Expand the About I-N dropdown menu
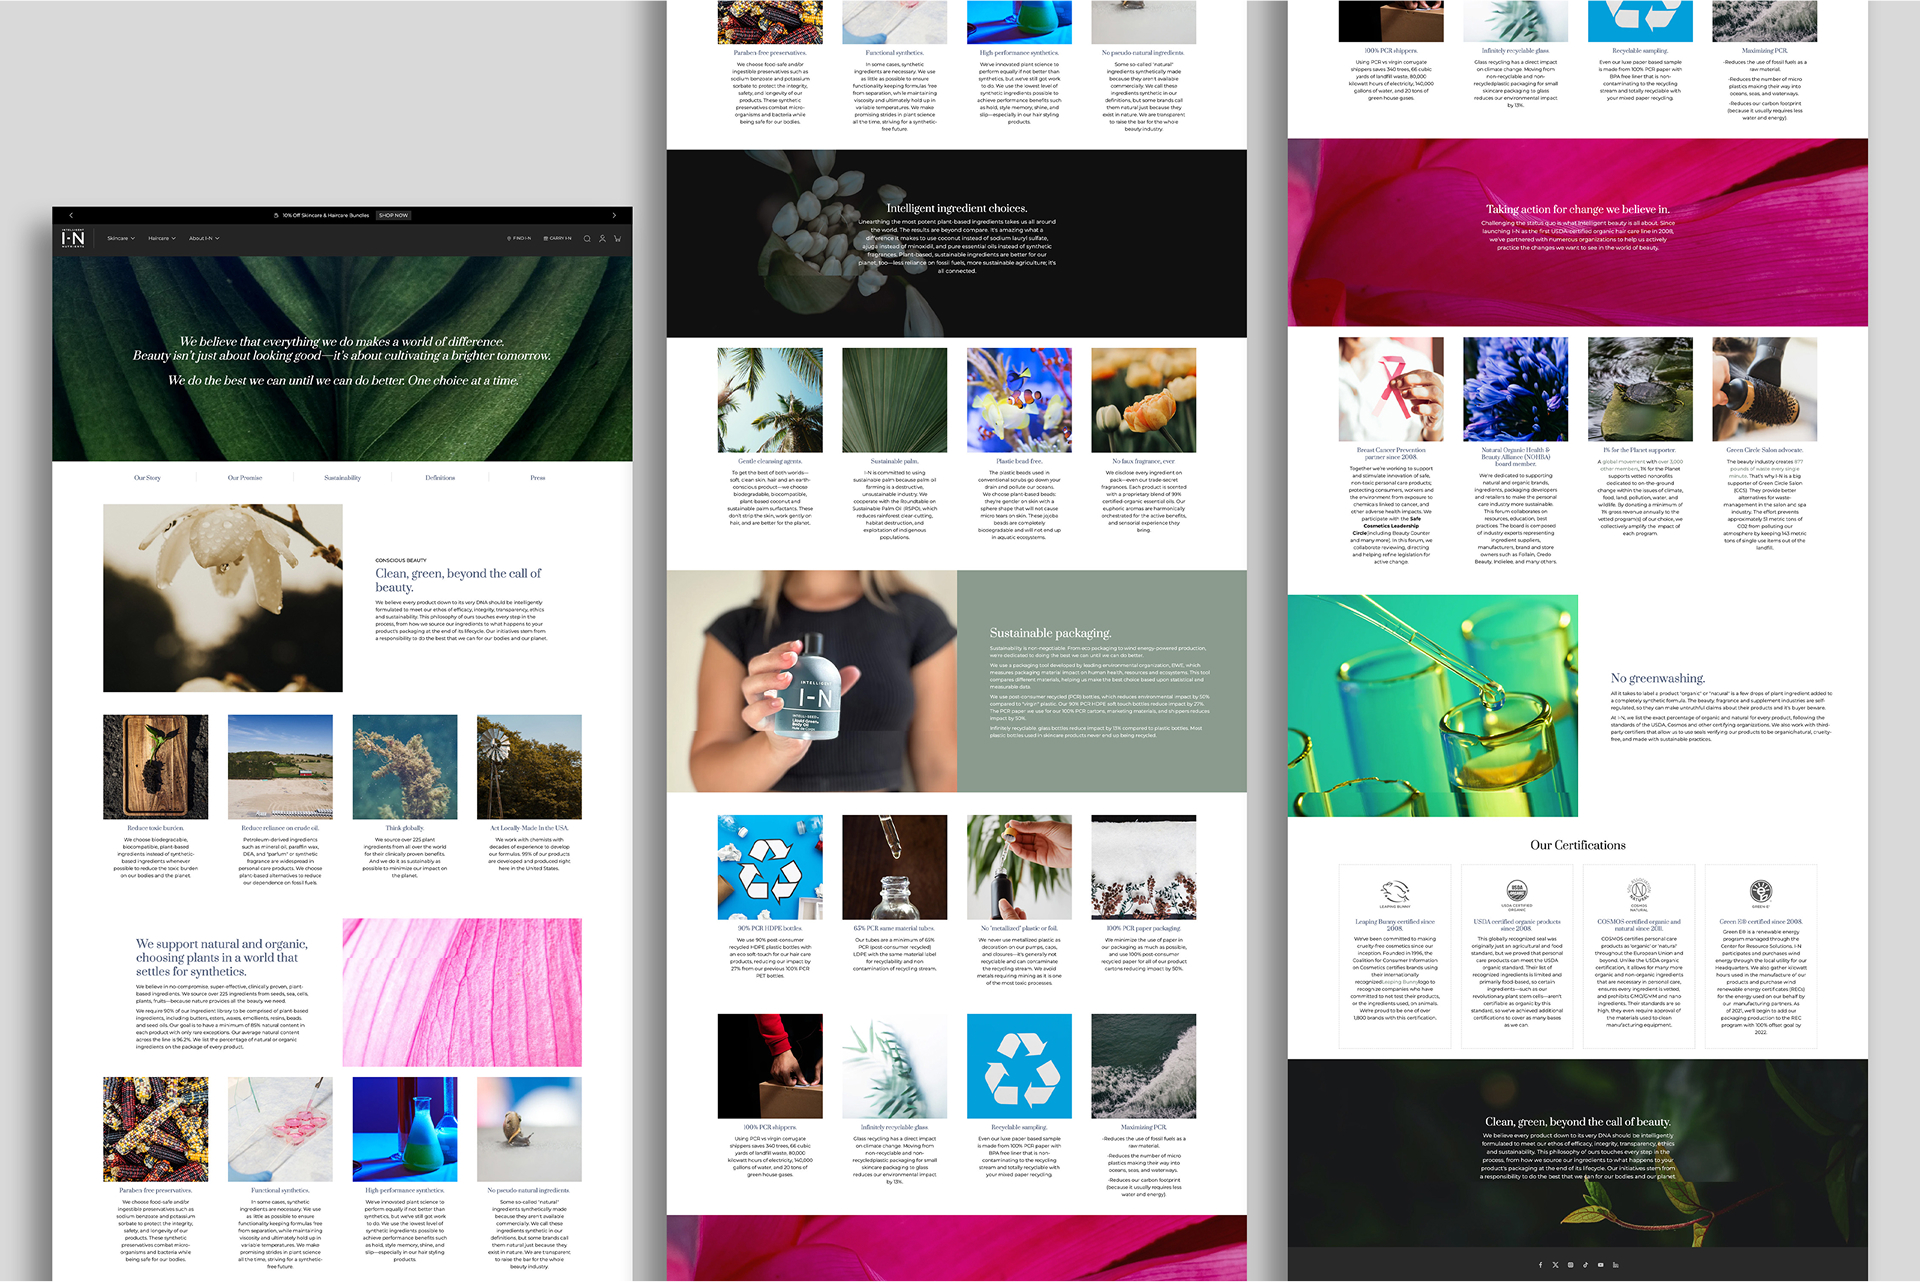 click(x=204, y=239)
